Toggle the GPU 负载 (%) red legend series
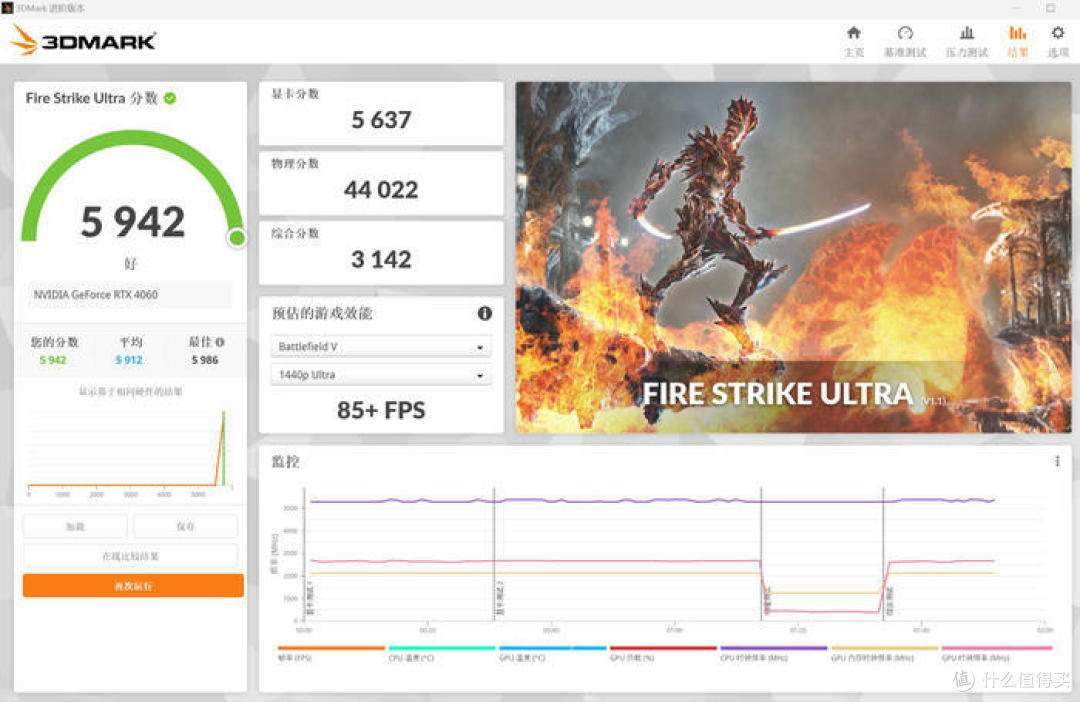The height and width of the screenshot is (702, 1080). (663, 653)
